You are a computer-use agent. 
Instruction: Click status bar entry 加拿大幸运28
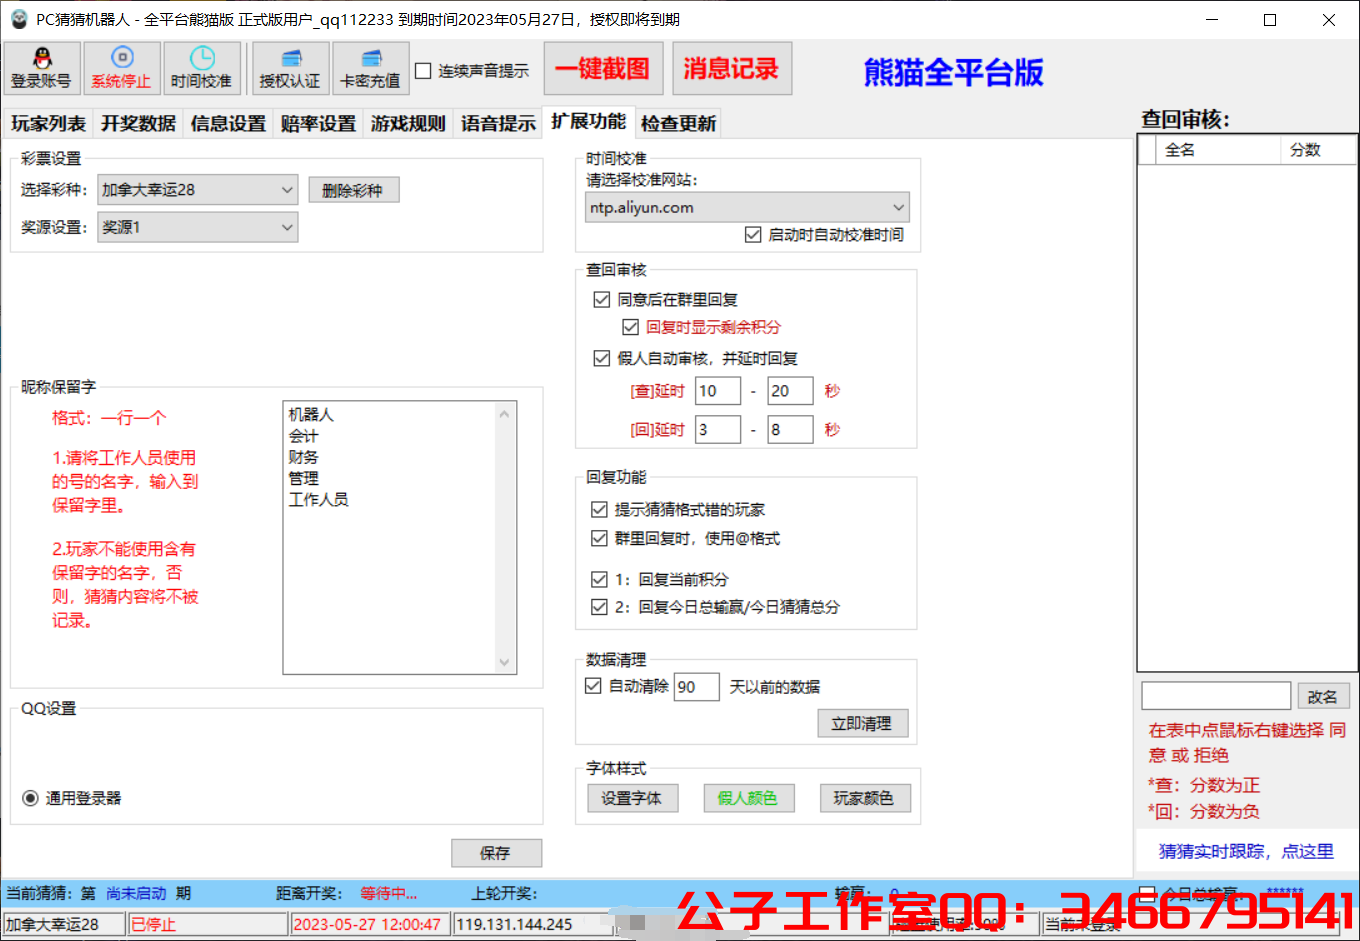(x=64, y=924)
